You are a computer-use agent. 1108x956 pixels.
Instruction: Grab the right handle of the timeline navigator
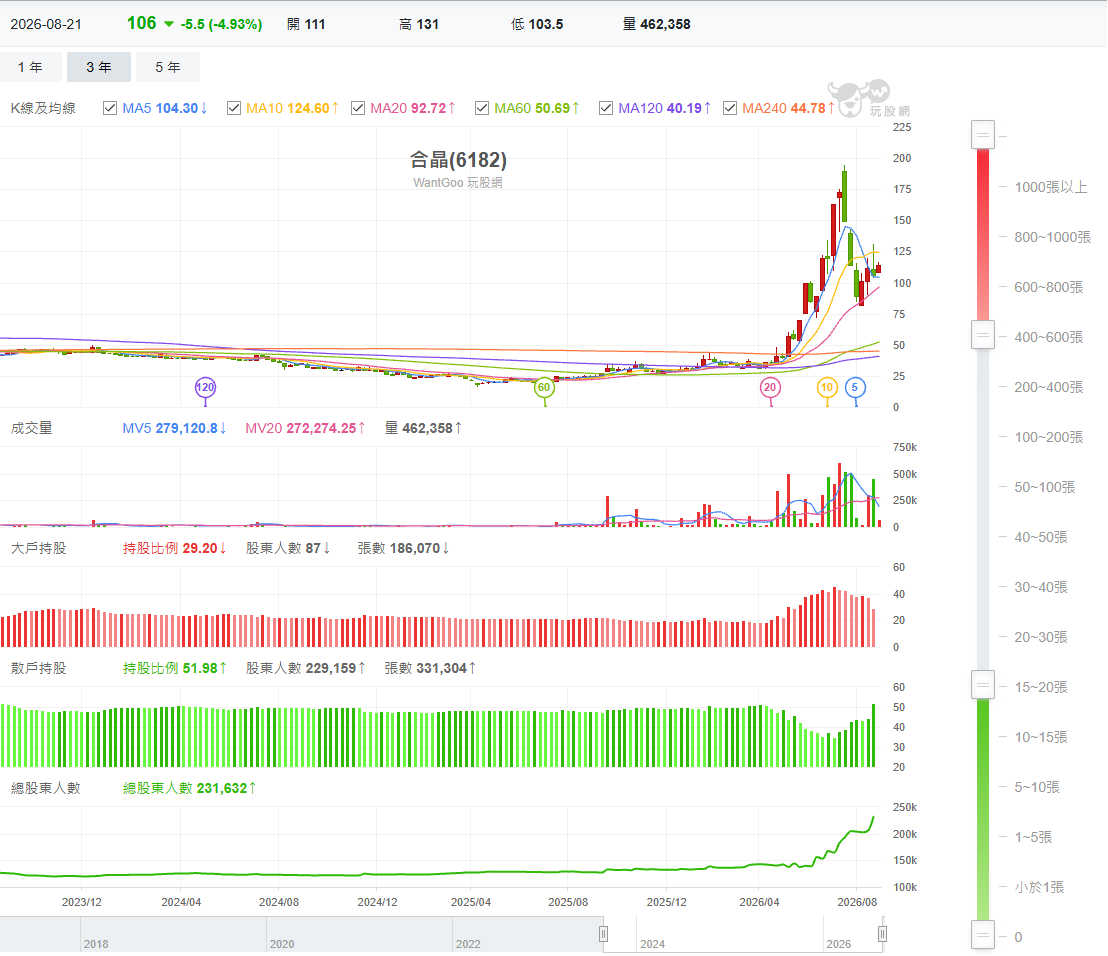(882, 934)
